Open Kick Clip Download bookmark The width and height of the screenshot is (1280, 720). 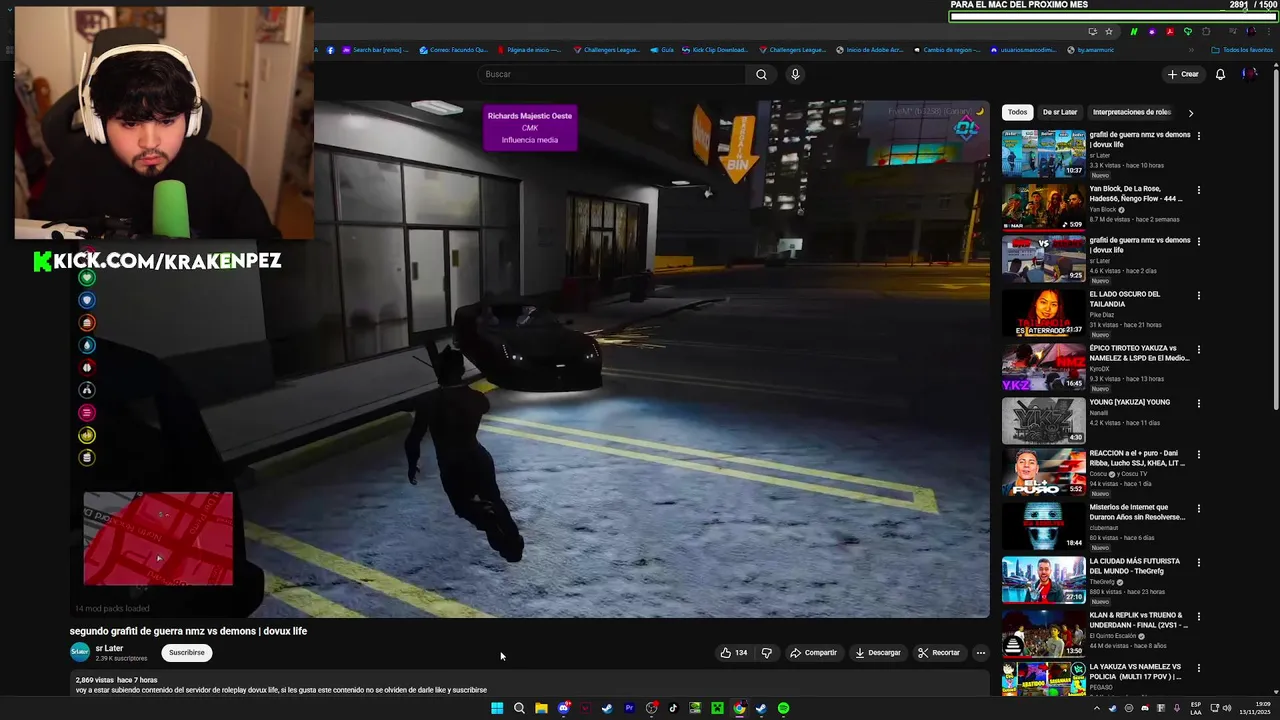[x=714, y=50]
